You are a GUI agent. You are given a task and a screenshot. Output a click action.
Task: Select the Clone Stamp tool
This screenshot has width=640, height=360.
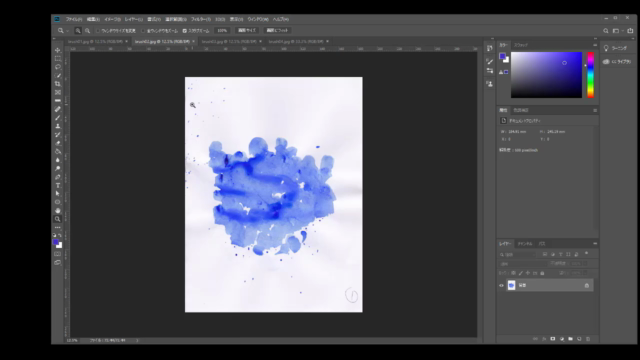[x=58, y=126]
